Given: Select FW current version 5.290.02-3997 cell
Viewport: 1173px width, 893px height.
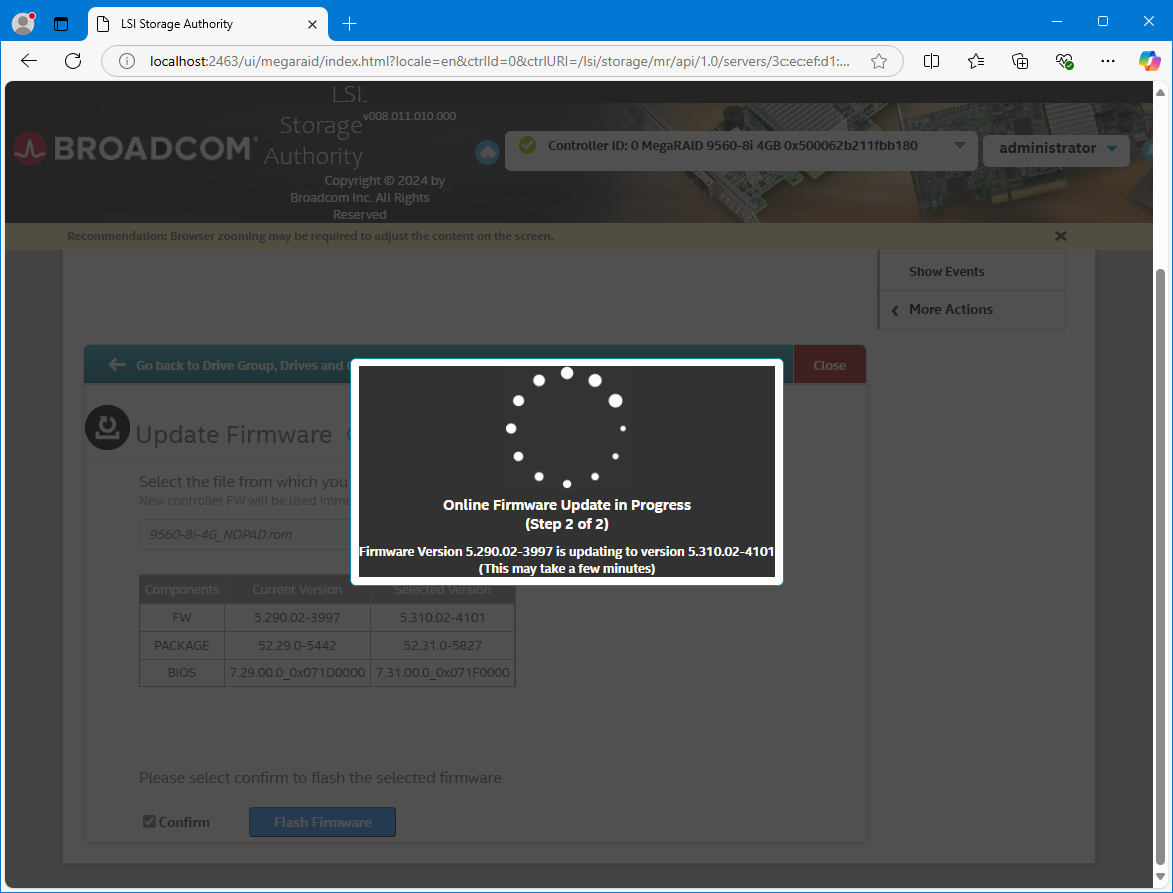Looking at the screenshot, I should (297, 618).
